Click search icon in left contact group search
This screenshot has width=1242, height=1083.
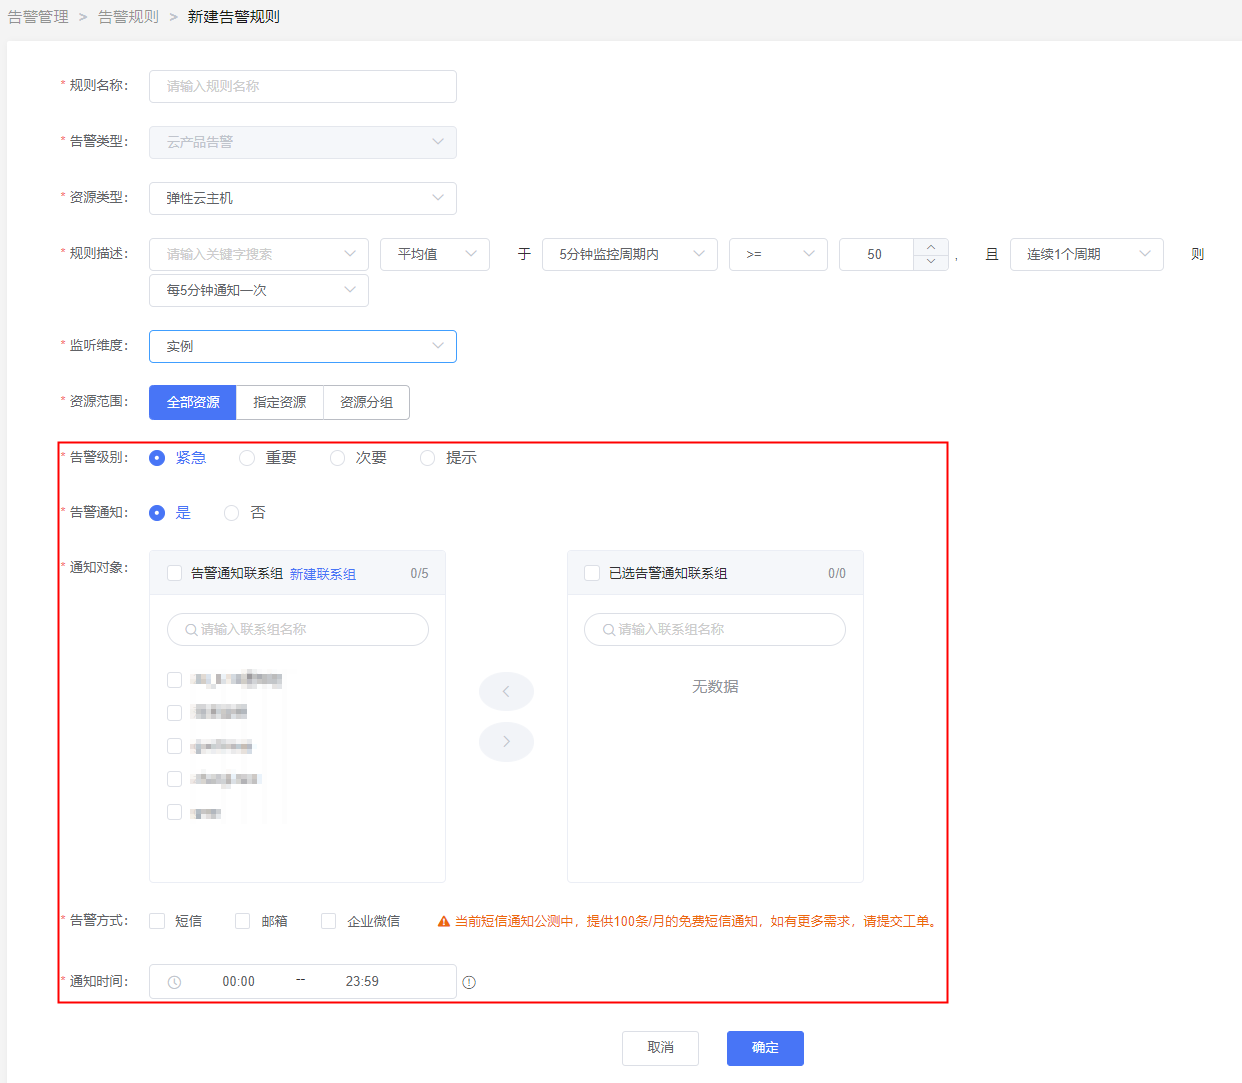tap(191, 630)
